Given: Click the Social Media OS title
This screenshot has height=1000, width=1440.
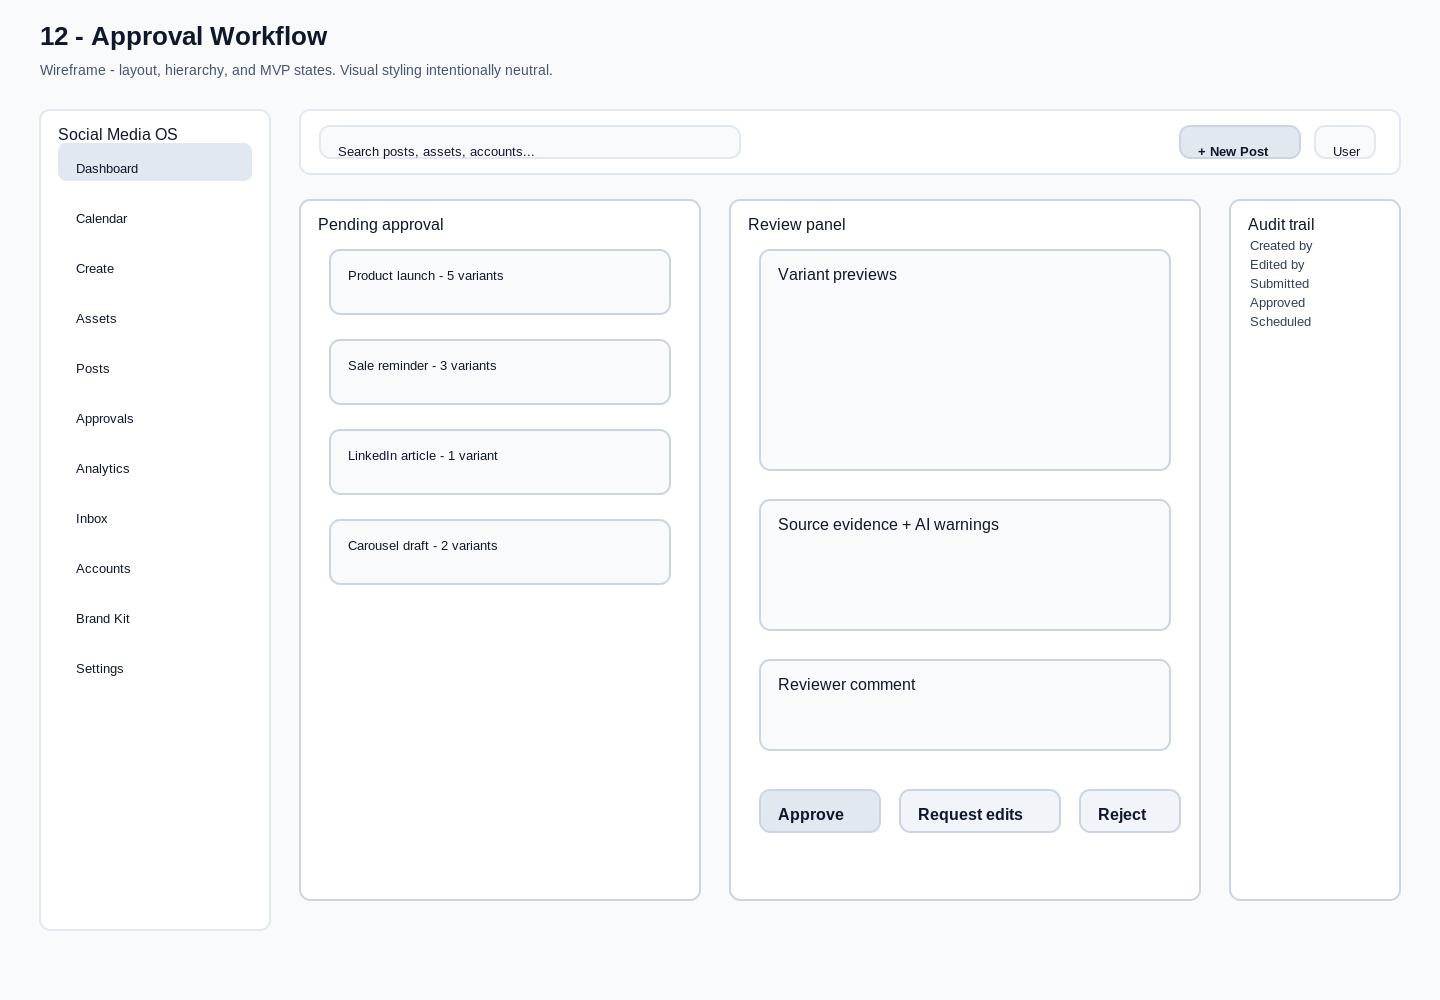Looking at the screenshot, I should point(118,134).
